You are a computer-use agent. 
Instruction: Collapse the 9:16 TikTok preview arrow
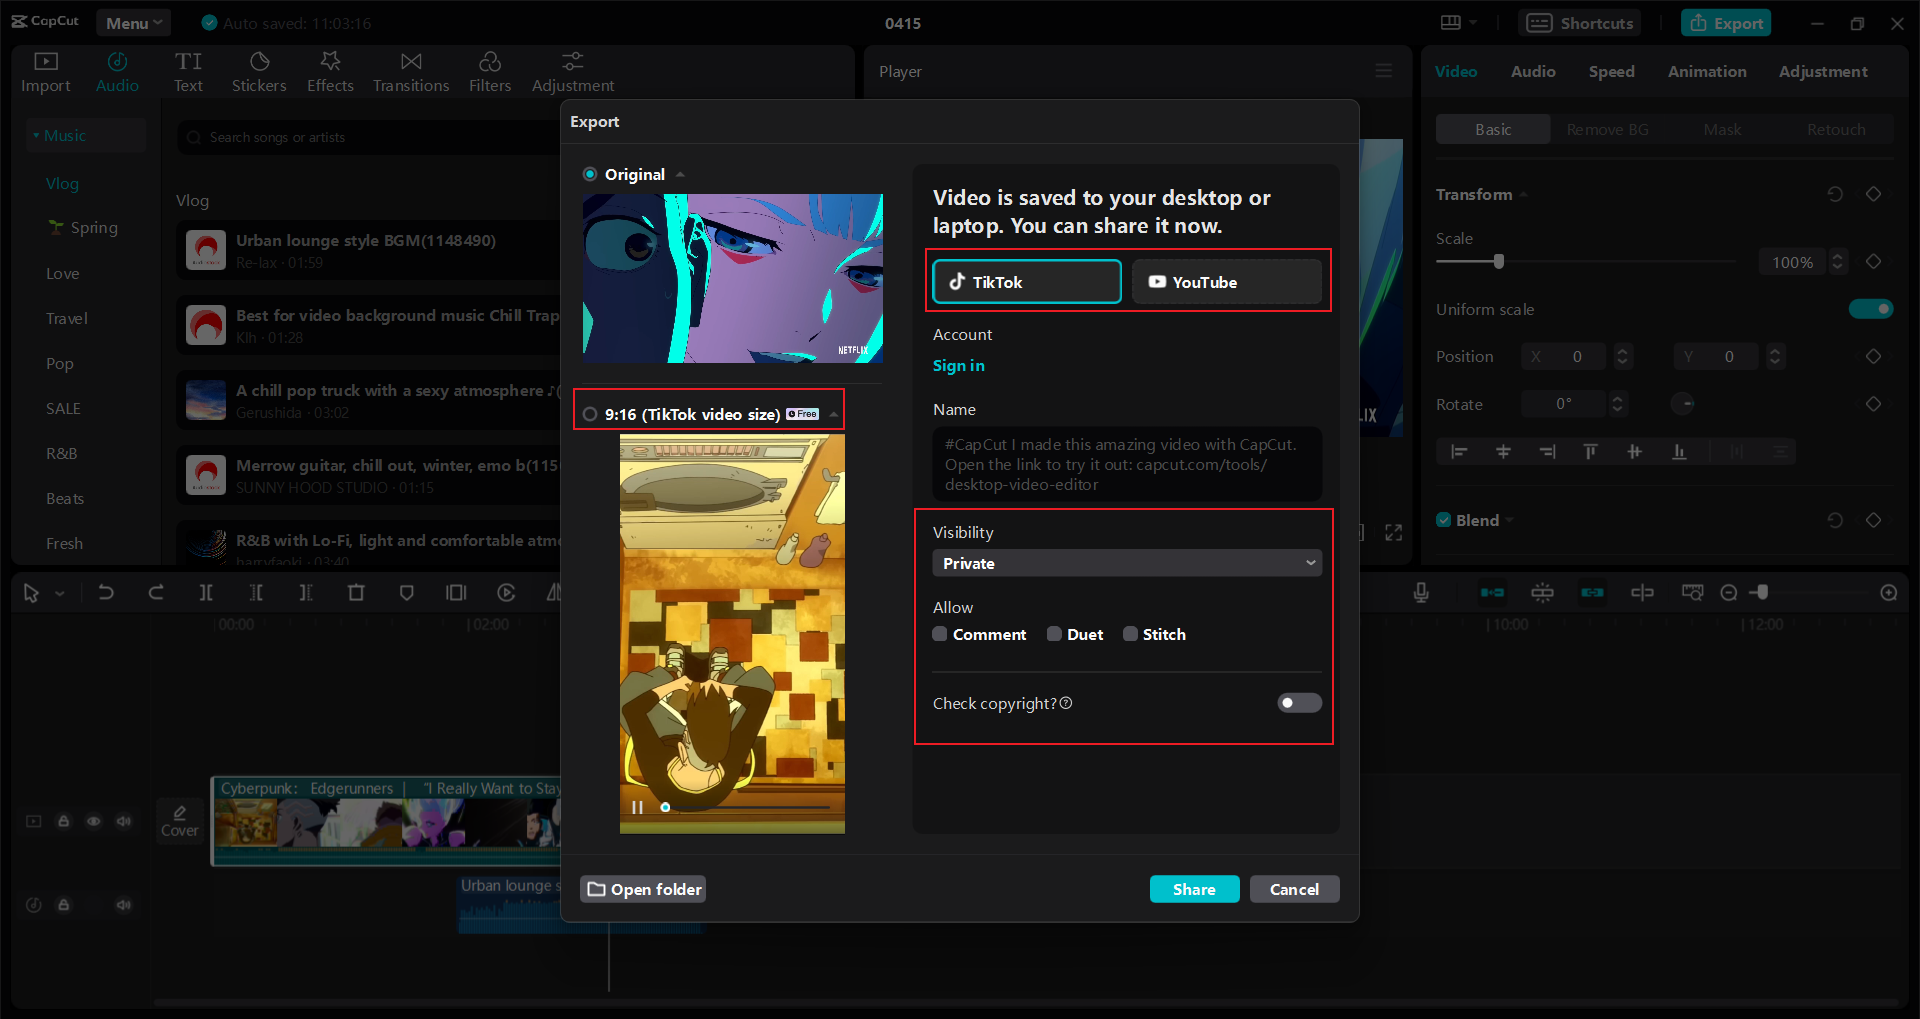click(x=834, y=414)
